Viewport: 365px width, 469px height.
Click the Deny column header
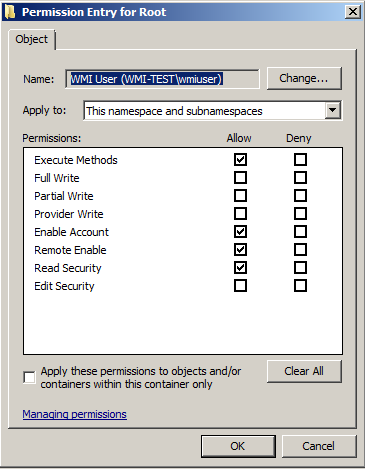point(299,138)
